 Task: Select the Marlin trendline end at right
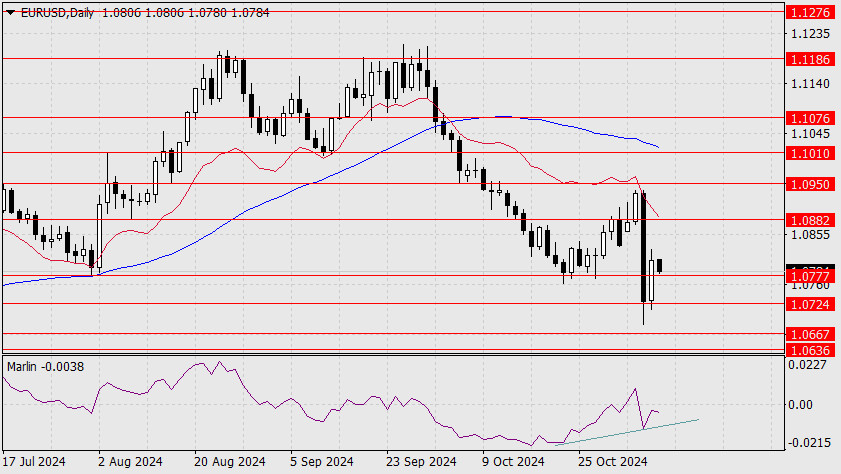click(x=697, y=419)
